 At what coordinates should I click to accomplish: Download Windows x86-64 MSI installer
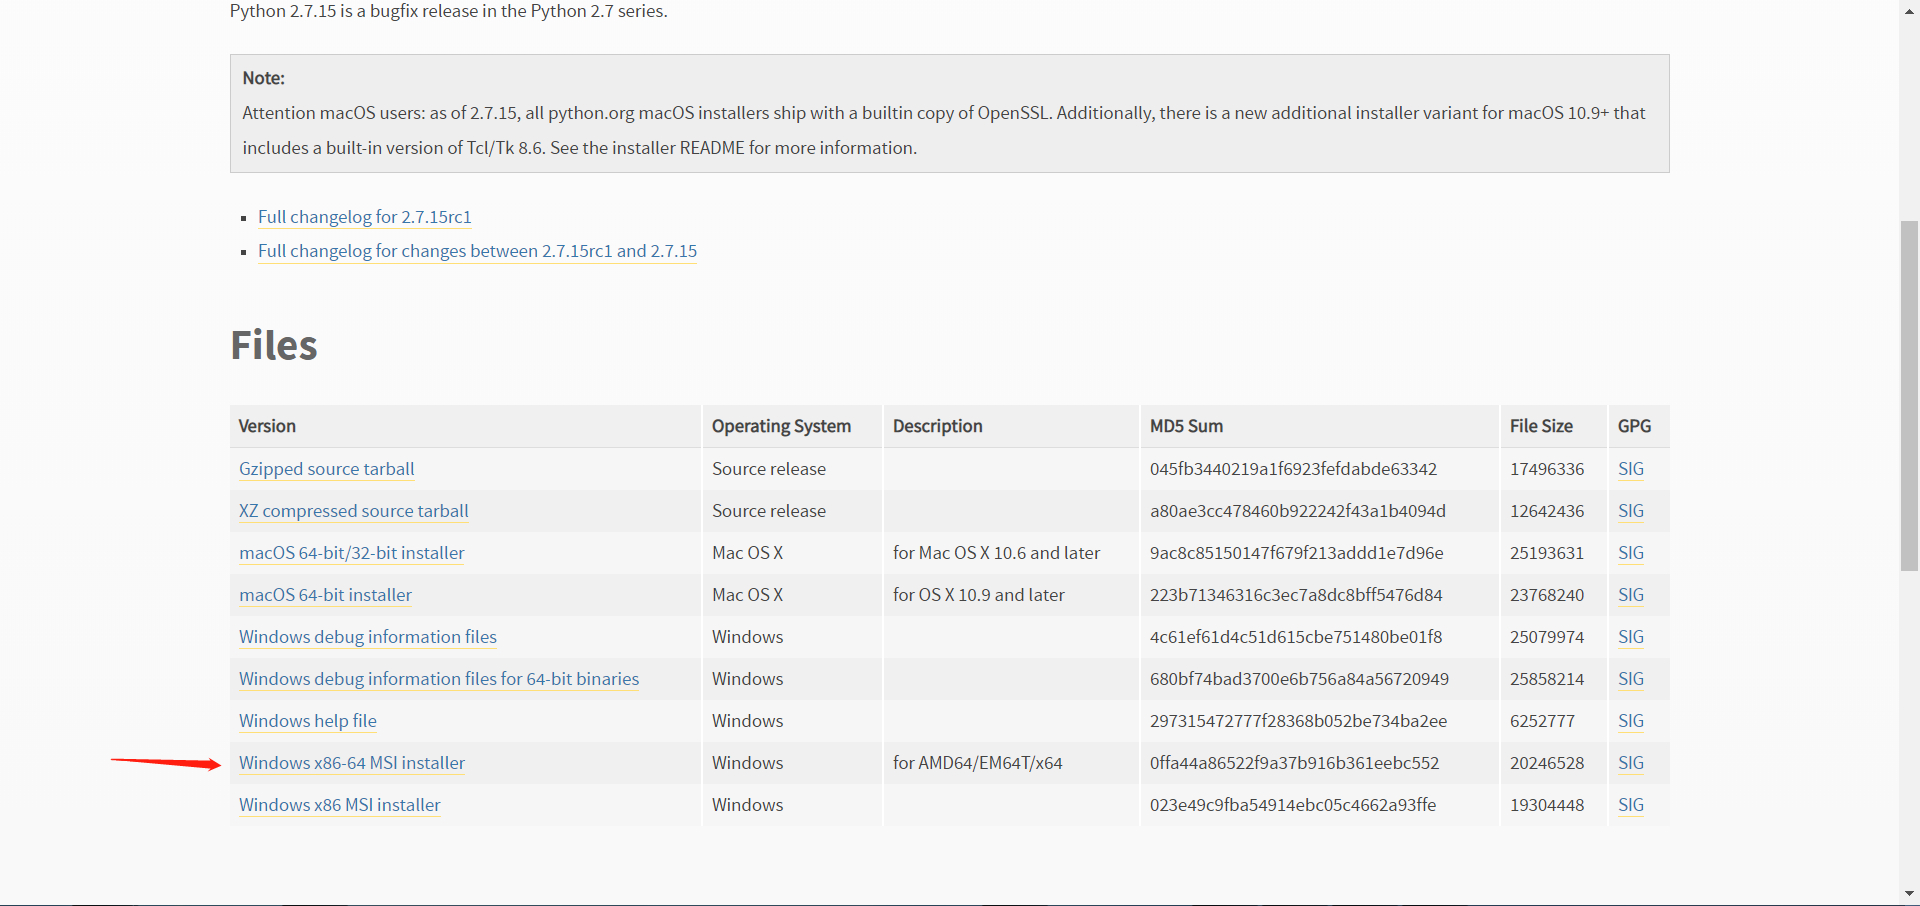[352, 763]
